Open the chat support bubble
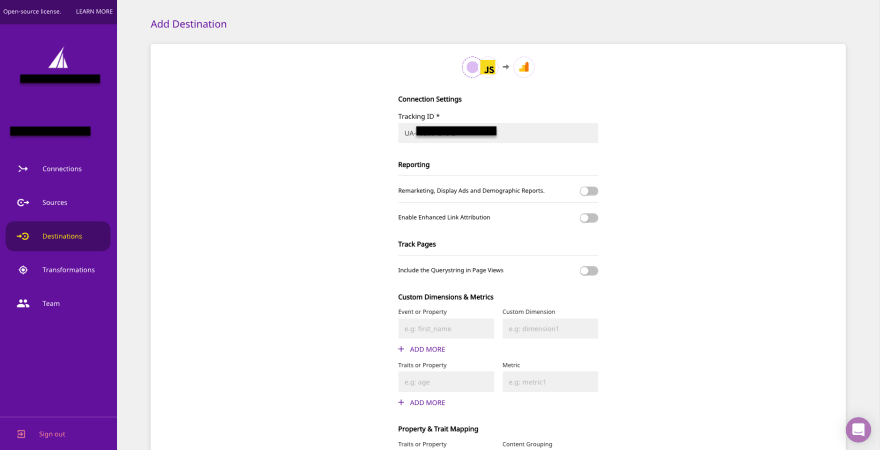 pyautogui.click(x=858, y=430)
